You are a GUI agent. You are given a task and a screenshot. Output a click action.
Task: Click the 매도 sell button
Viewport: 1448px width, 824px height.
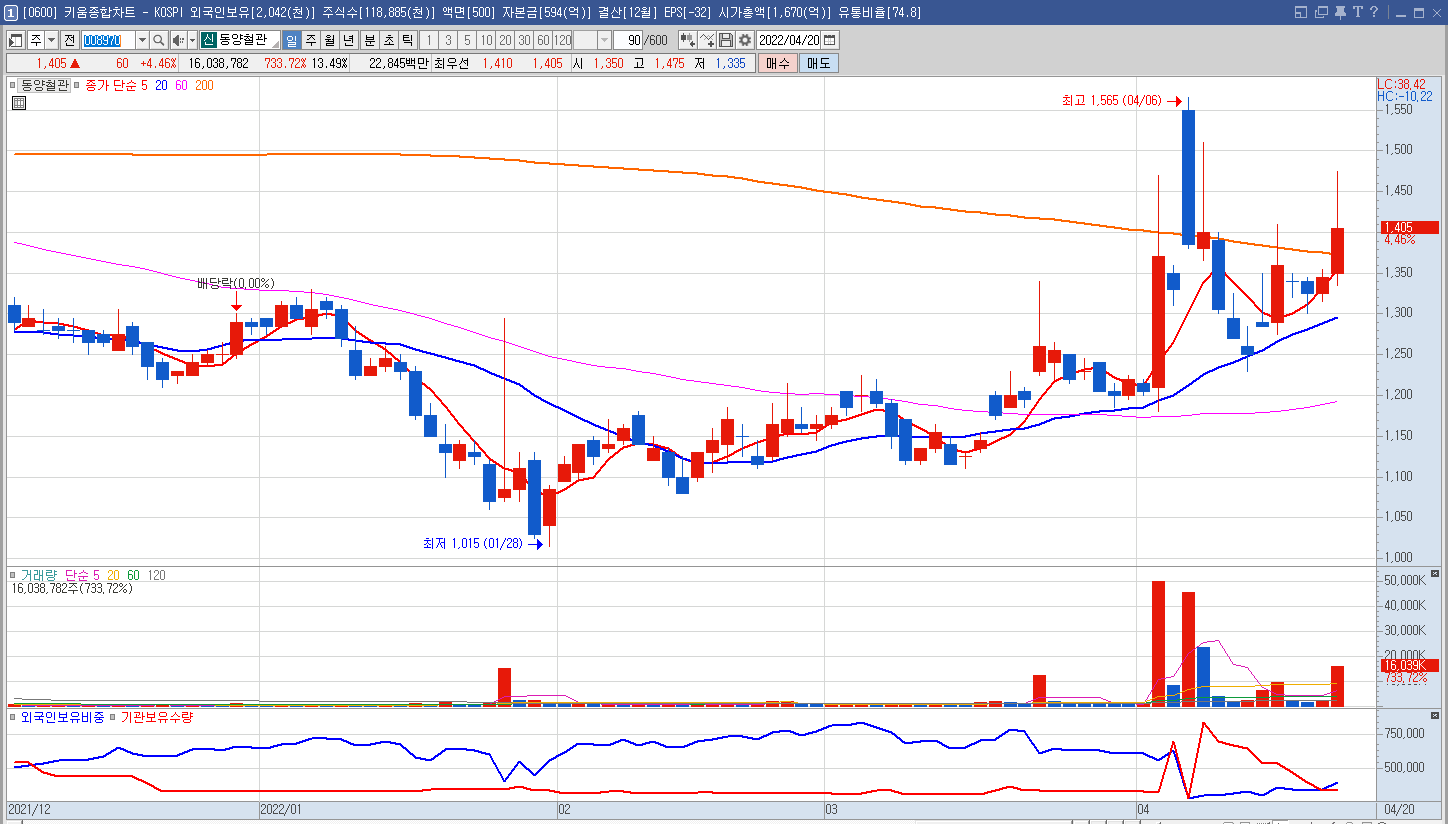click(x=819, y=63)
